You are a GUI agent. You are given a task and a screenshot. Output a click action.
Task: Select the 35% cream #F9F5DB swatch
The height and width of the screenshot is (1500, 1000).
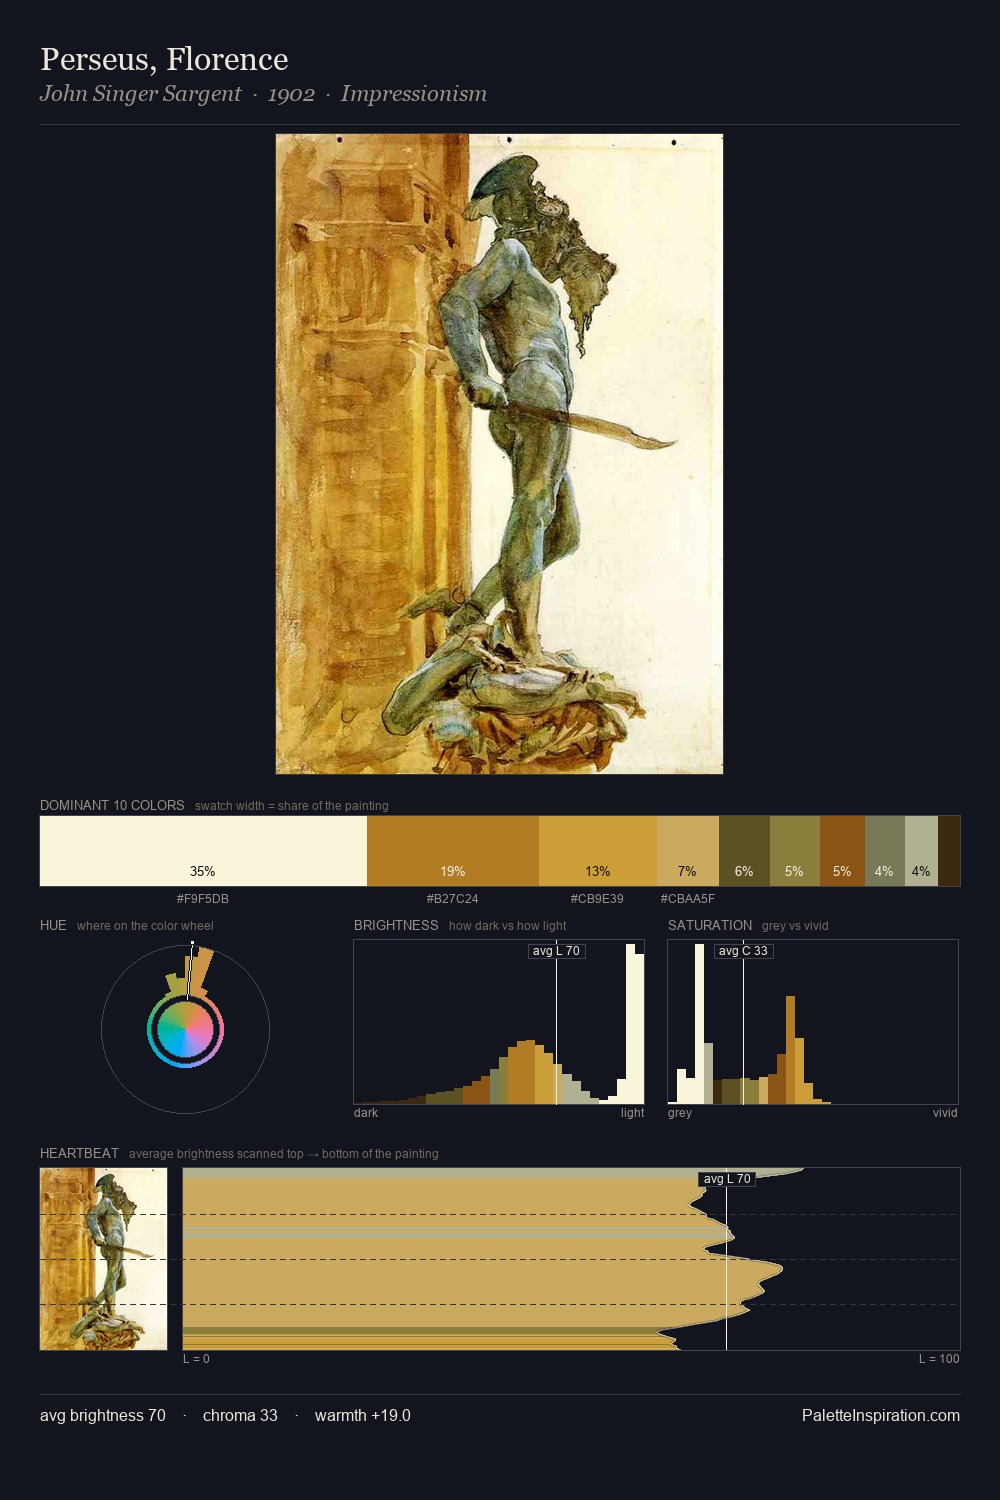tap(203, 851)
